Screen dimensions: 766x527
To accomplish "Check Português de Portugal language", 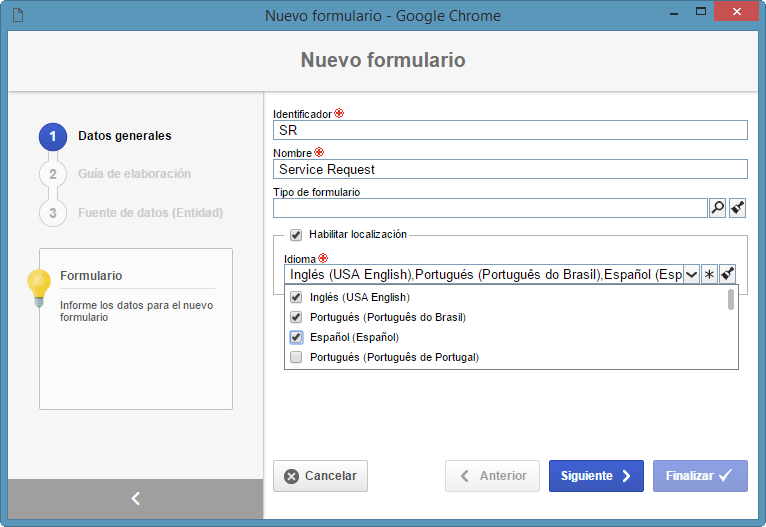I will pos(296,357).
